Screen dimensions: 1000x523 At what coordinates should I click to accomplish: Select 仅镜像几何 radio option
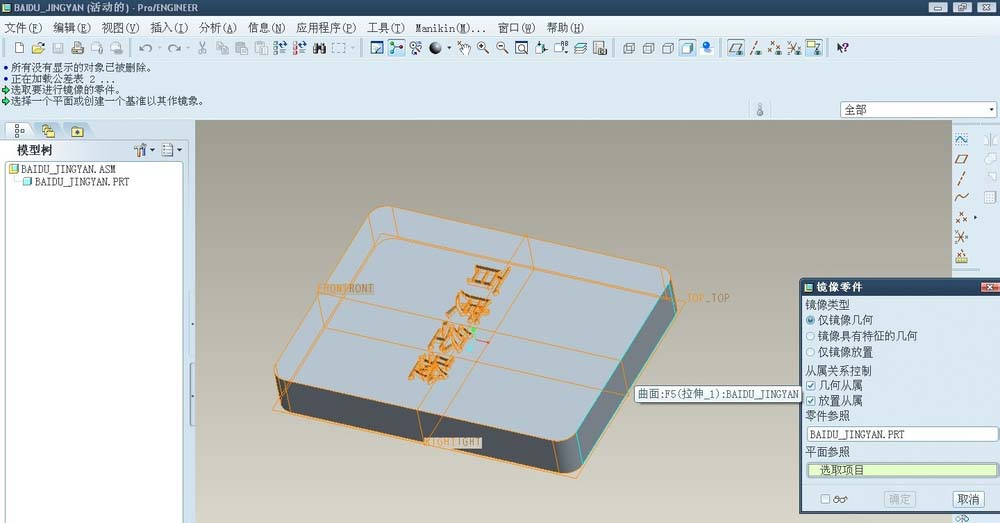(811, 320)
